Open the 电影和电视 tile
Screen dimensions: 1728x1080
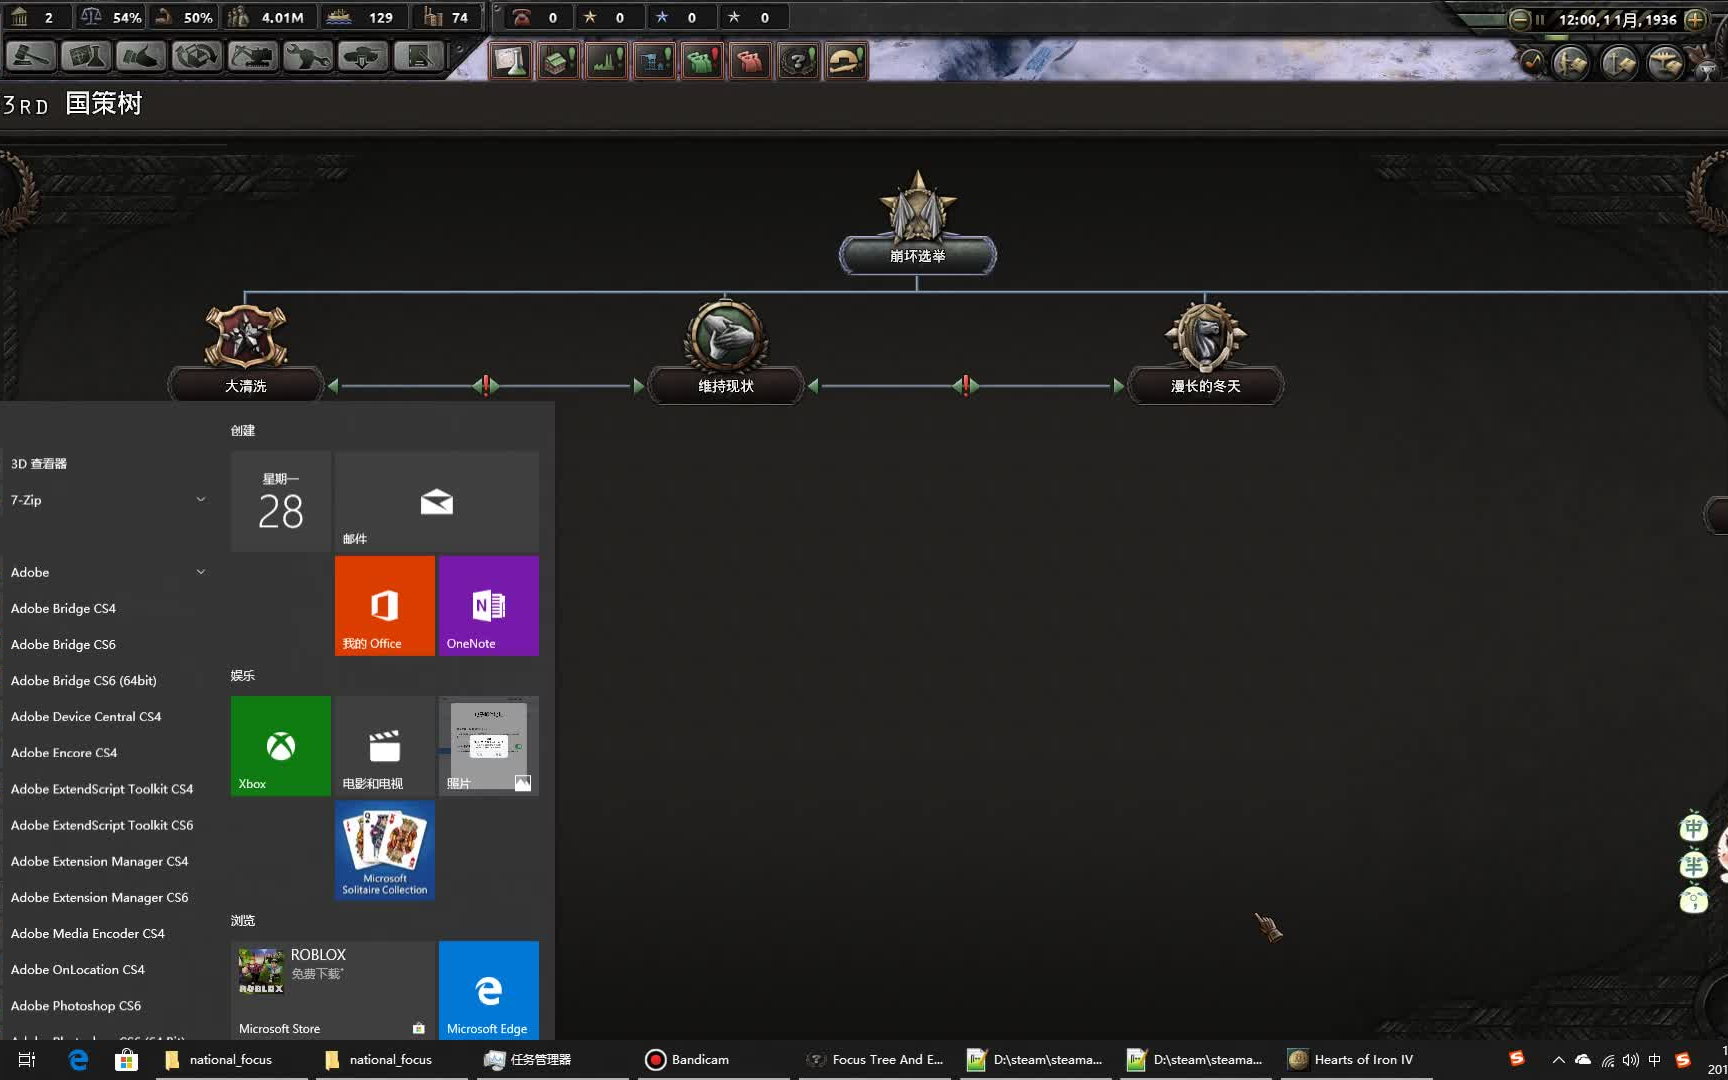385,746
